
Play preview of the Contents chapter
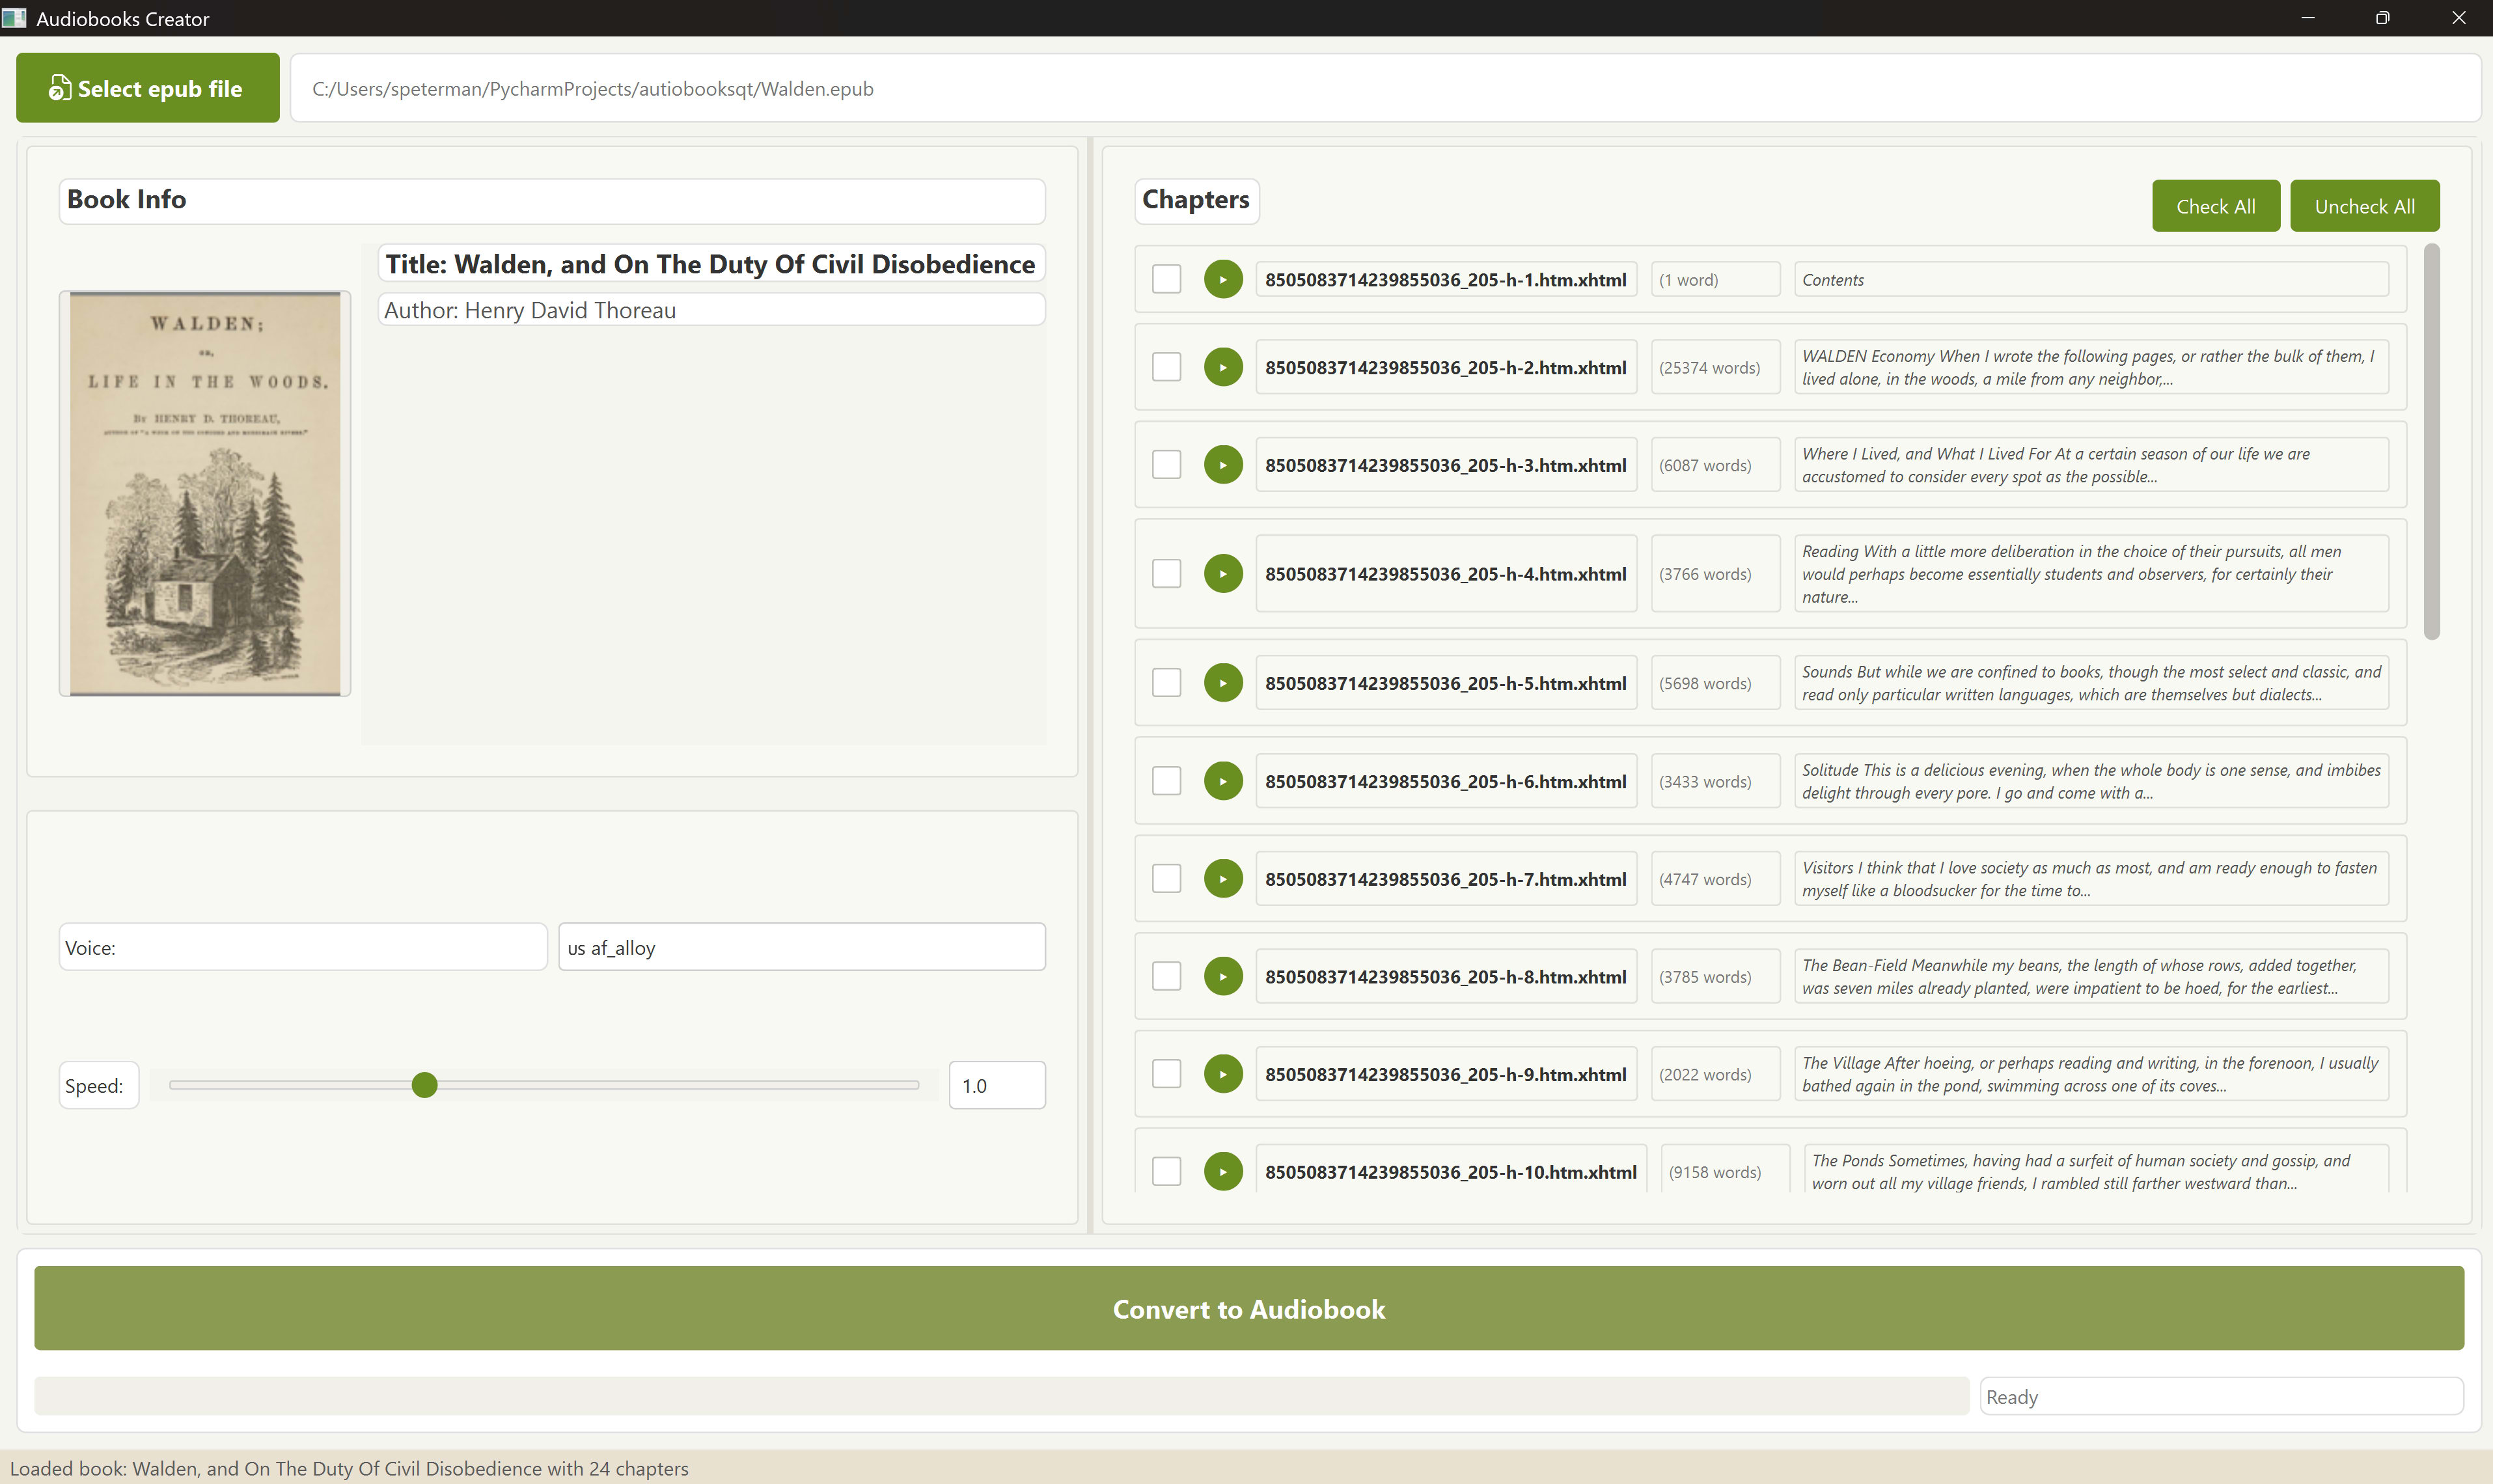point(1222,279)
